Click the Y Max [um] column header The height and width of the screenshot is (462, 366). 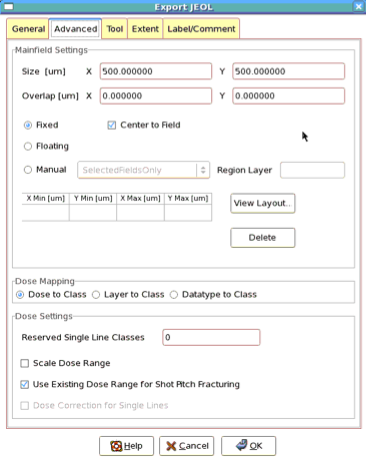coord(188,199)
